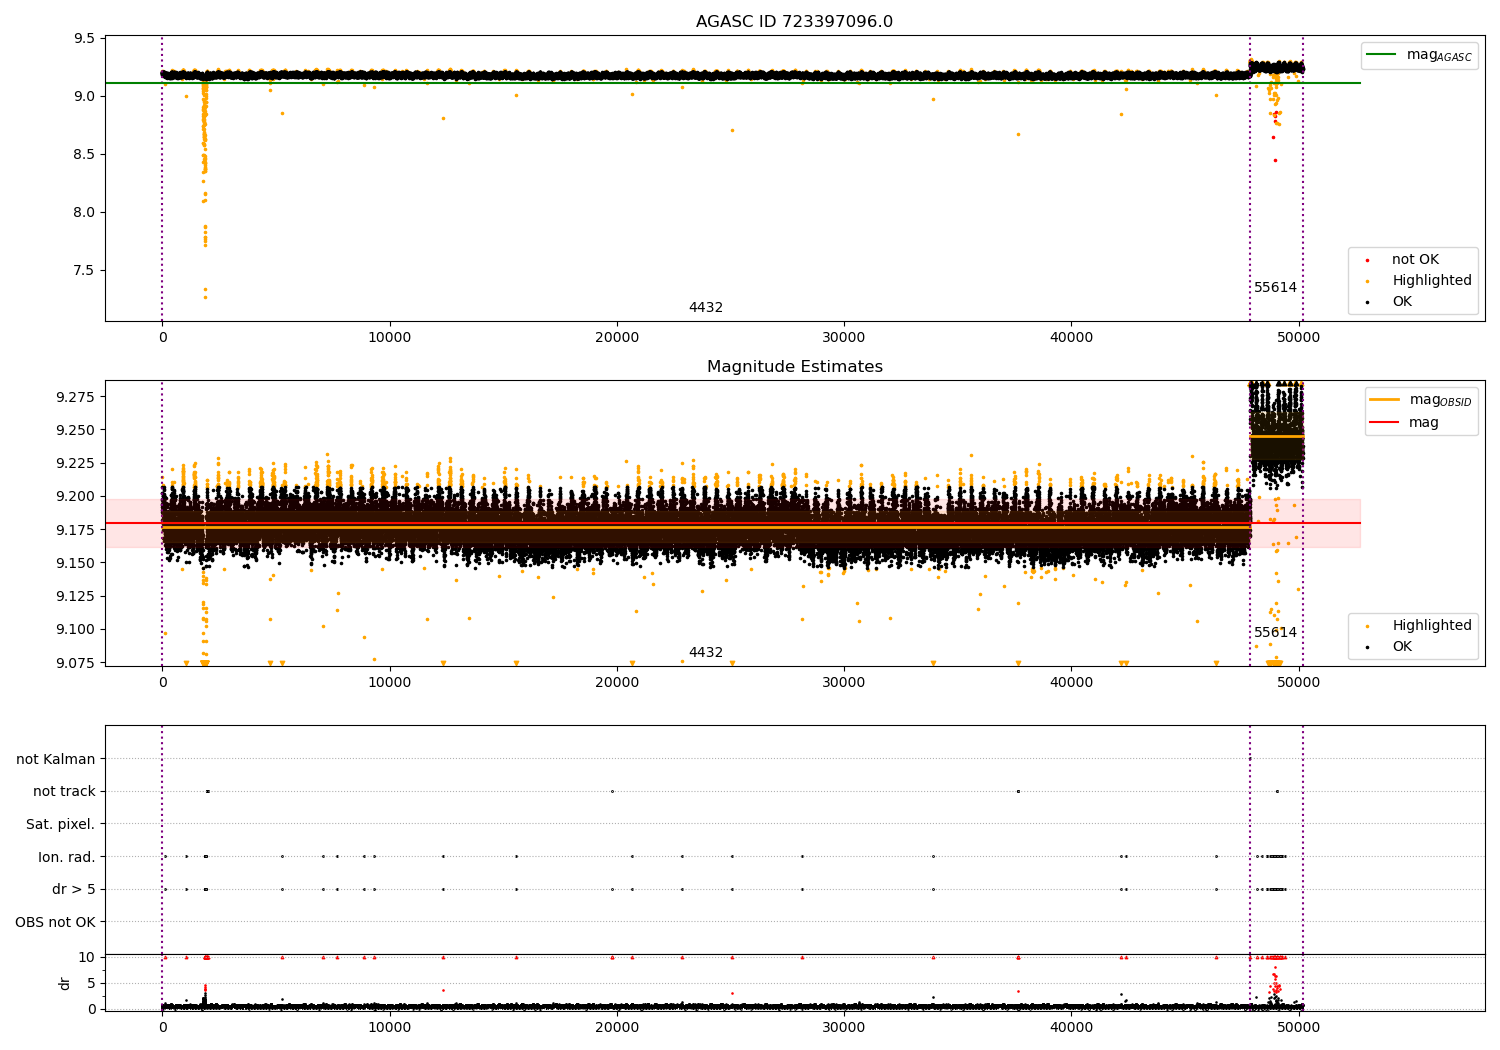Click the 4432 obsid label in top plot
Viewport: 1500px width, 1050px height.
click(x=705, y=308)
